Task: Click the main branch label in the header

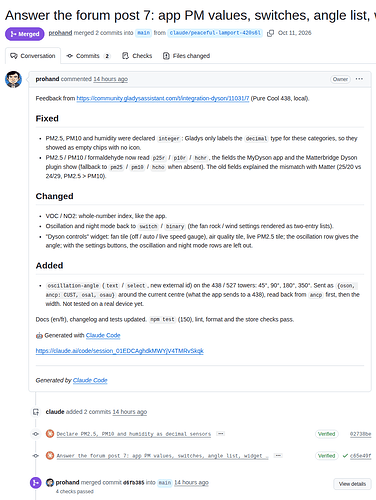Action: tap(144, 33)
